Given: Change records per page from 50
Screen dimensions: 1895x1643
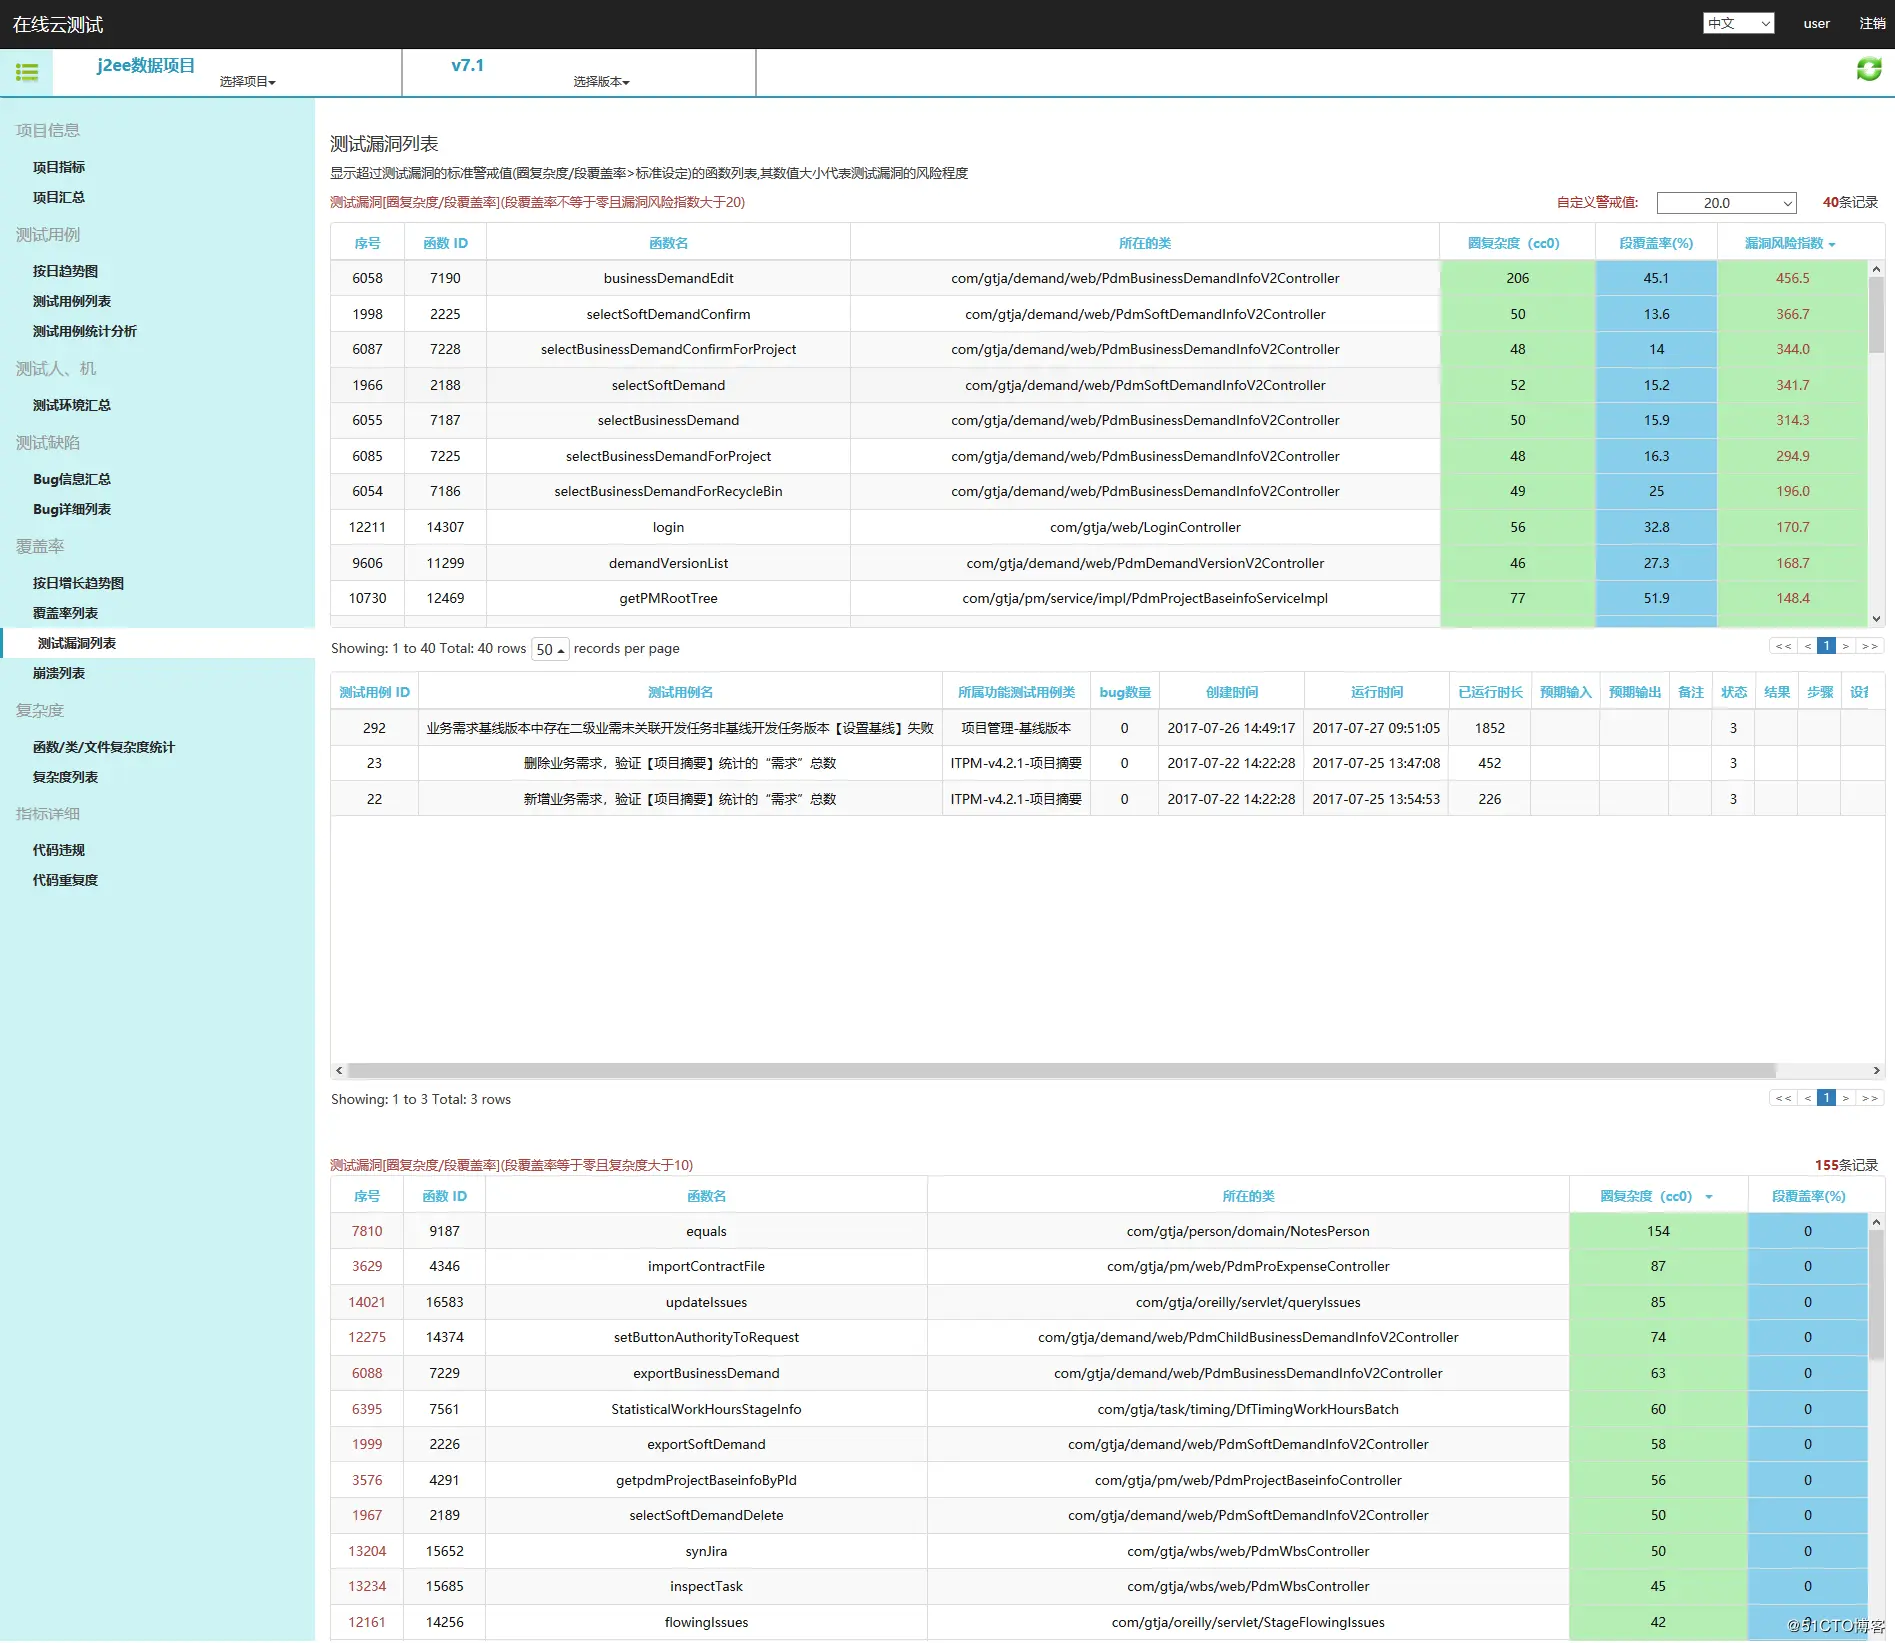Looking at the screenshot, I should pyautogui.click(x=550, y=649).
